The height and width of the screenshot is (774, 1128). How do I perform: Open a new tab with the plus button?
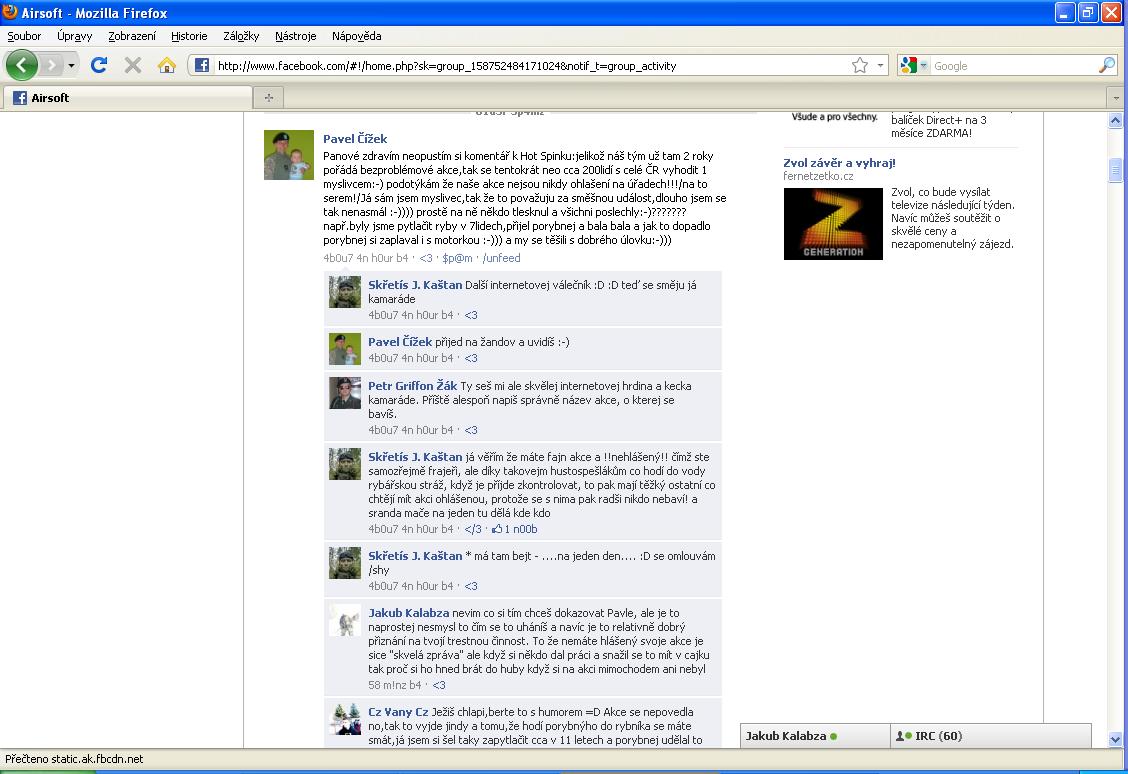click(x=268, y=97)
